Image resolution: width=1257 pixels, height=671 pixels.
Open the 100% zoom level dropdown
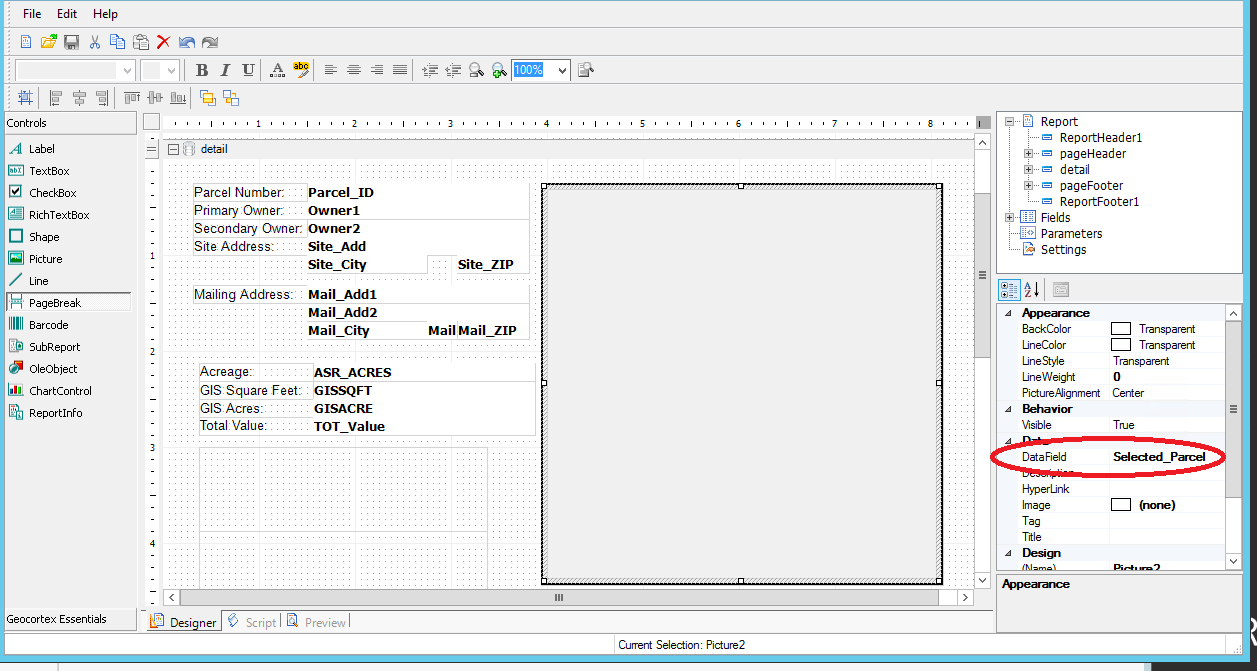[x=562, y=70]
